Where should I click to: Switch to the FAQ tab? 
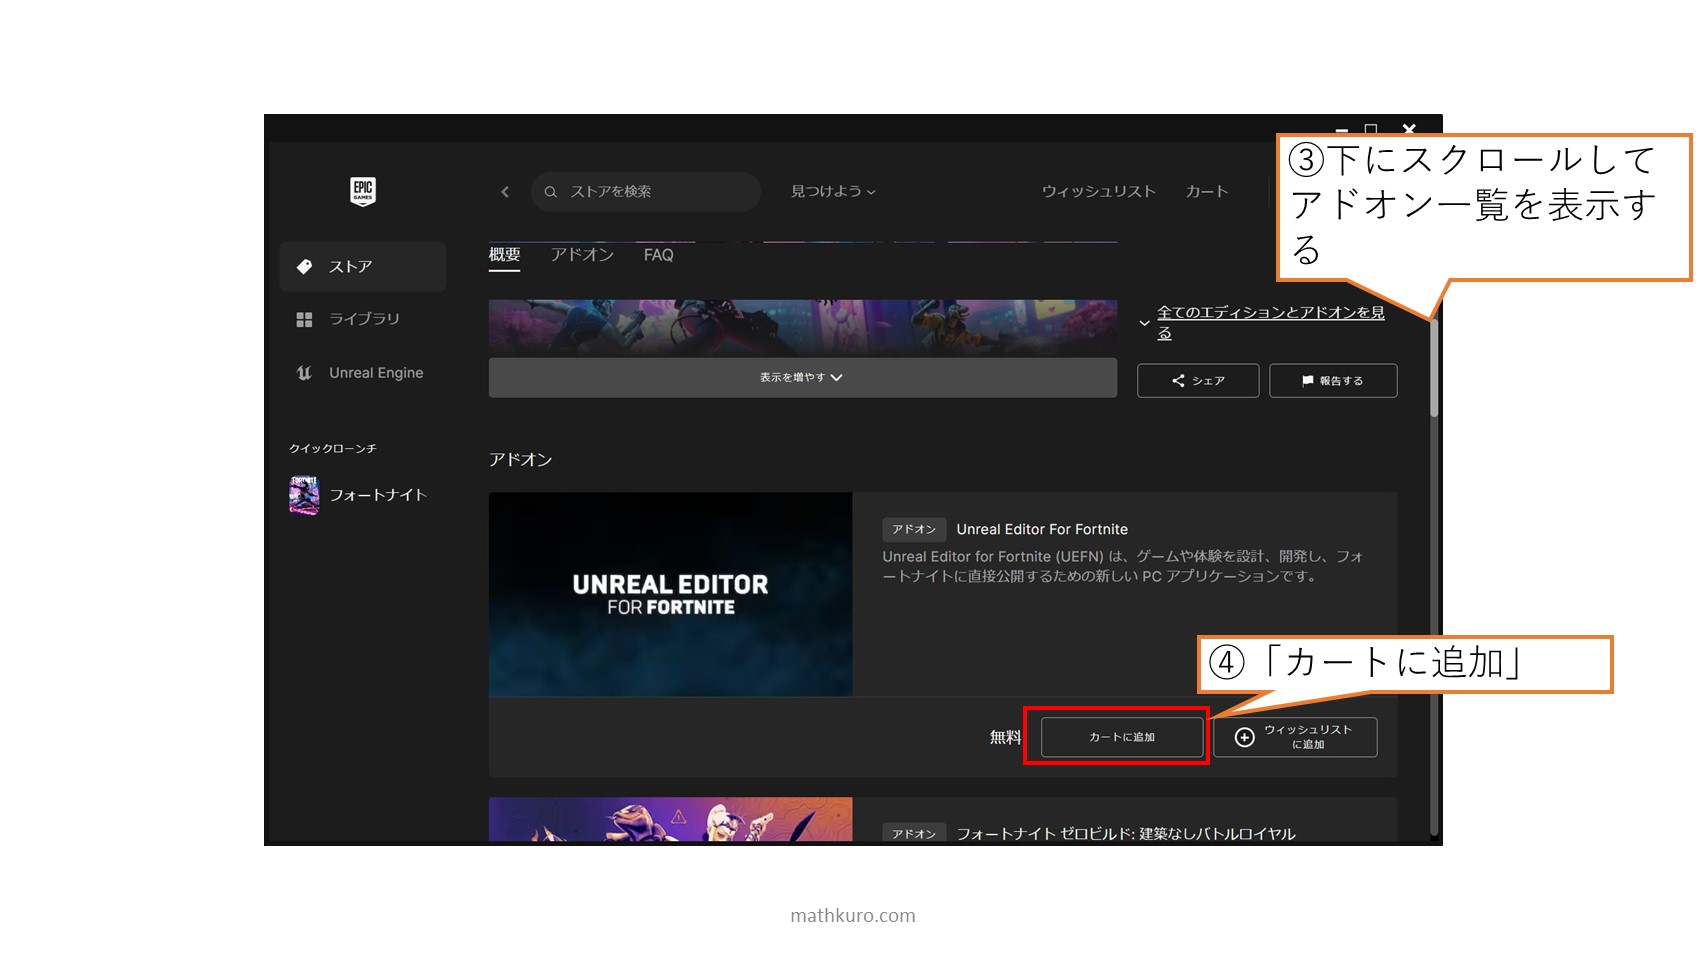click(659, 255)
